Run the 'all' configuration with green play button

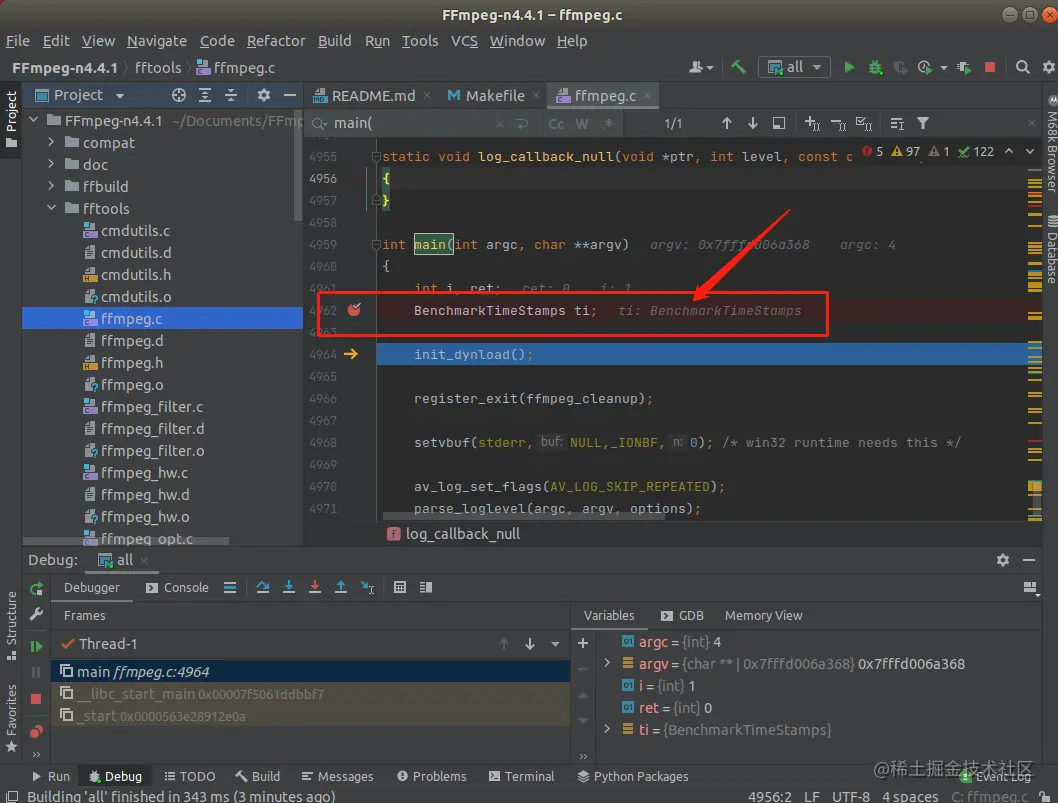click(x=850, y=67)
